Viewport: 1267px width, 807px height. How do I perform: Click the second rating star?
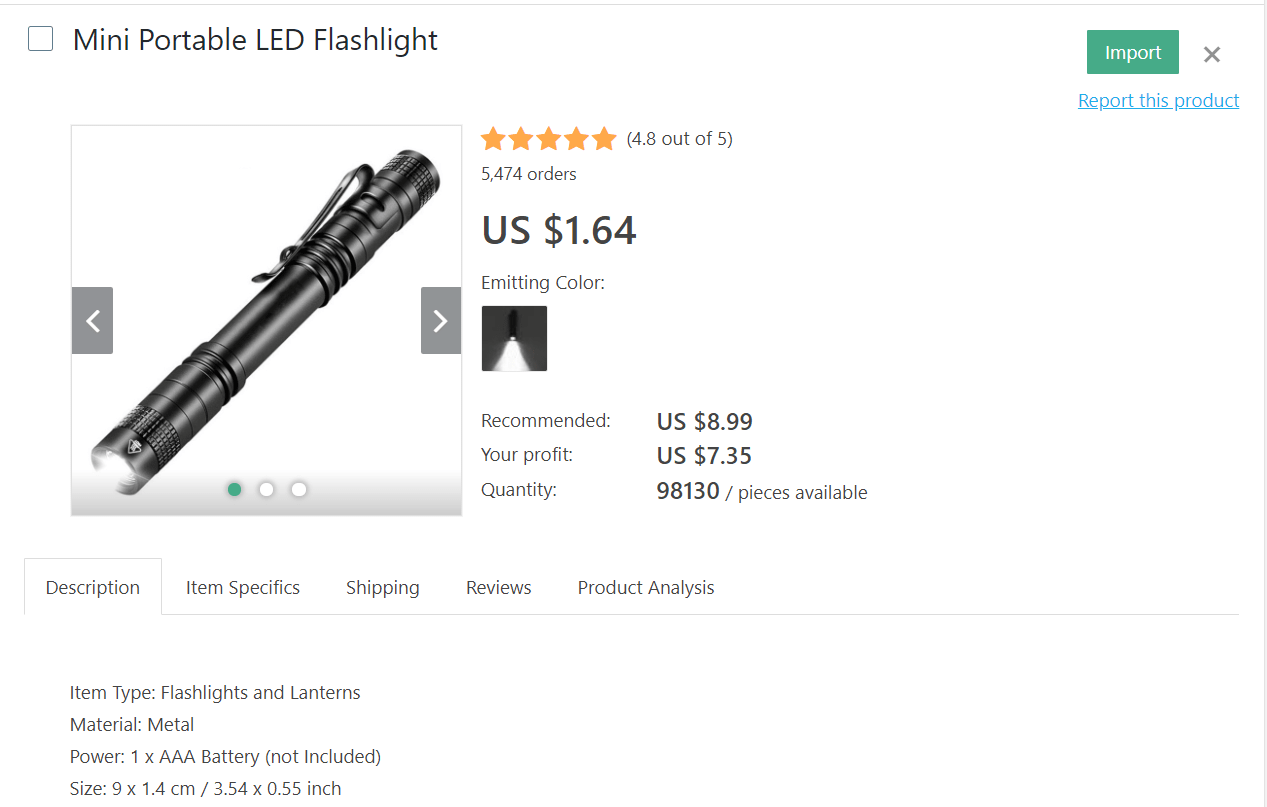(521, 138)
